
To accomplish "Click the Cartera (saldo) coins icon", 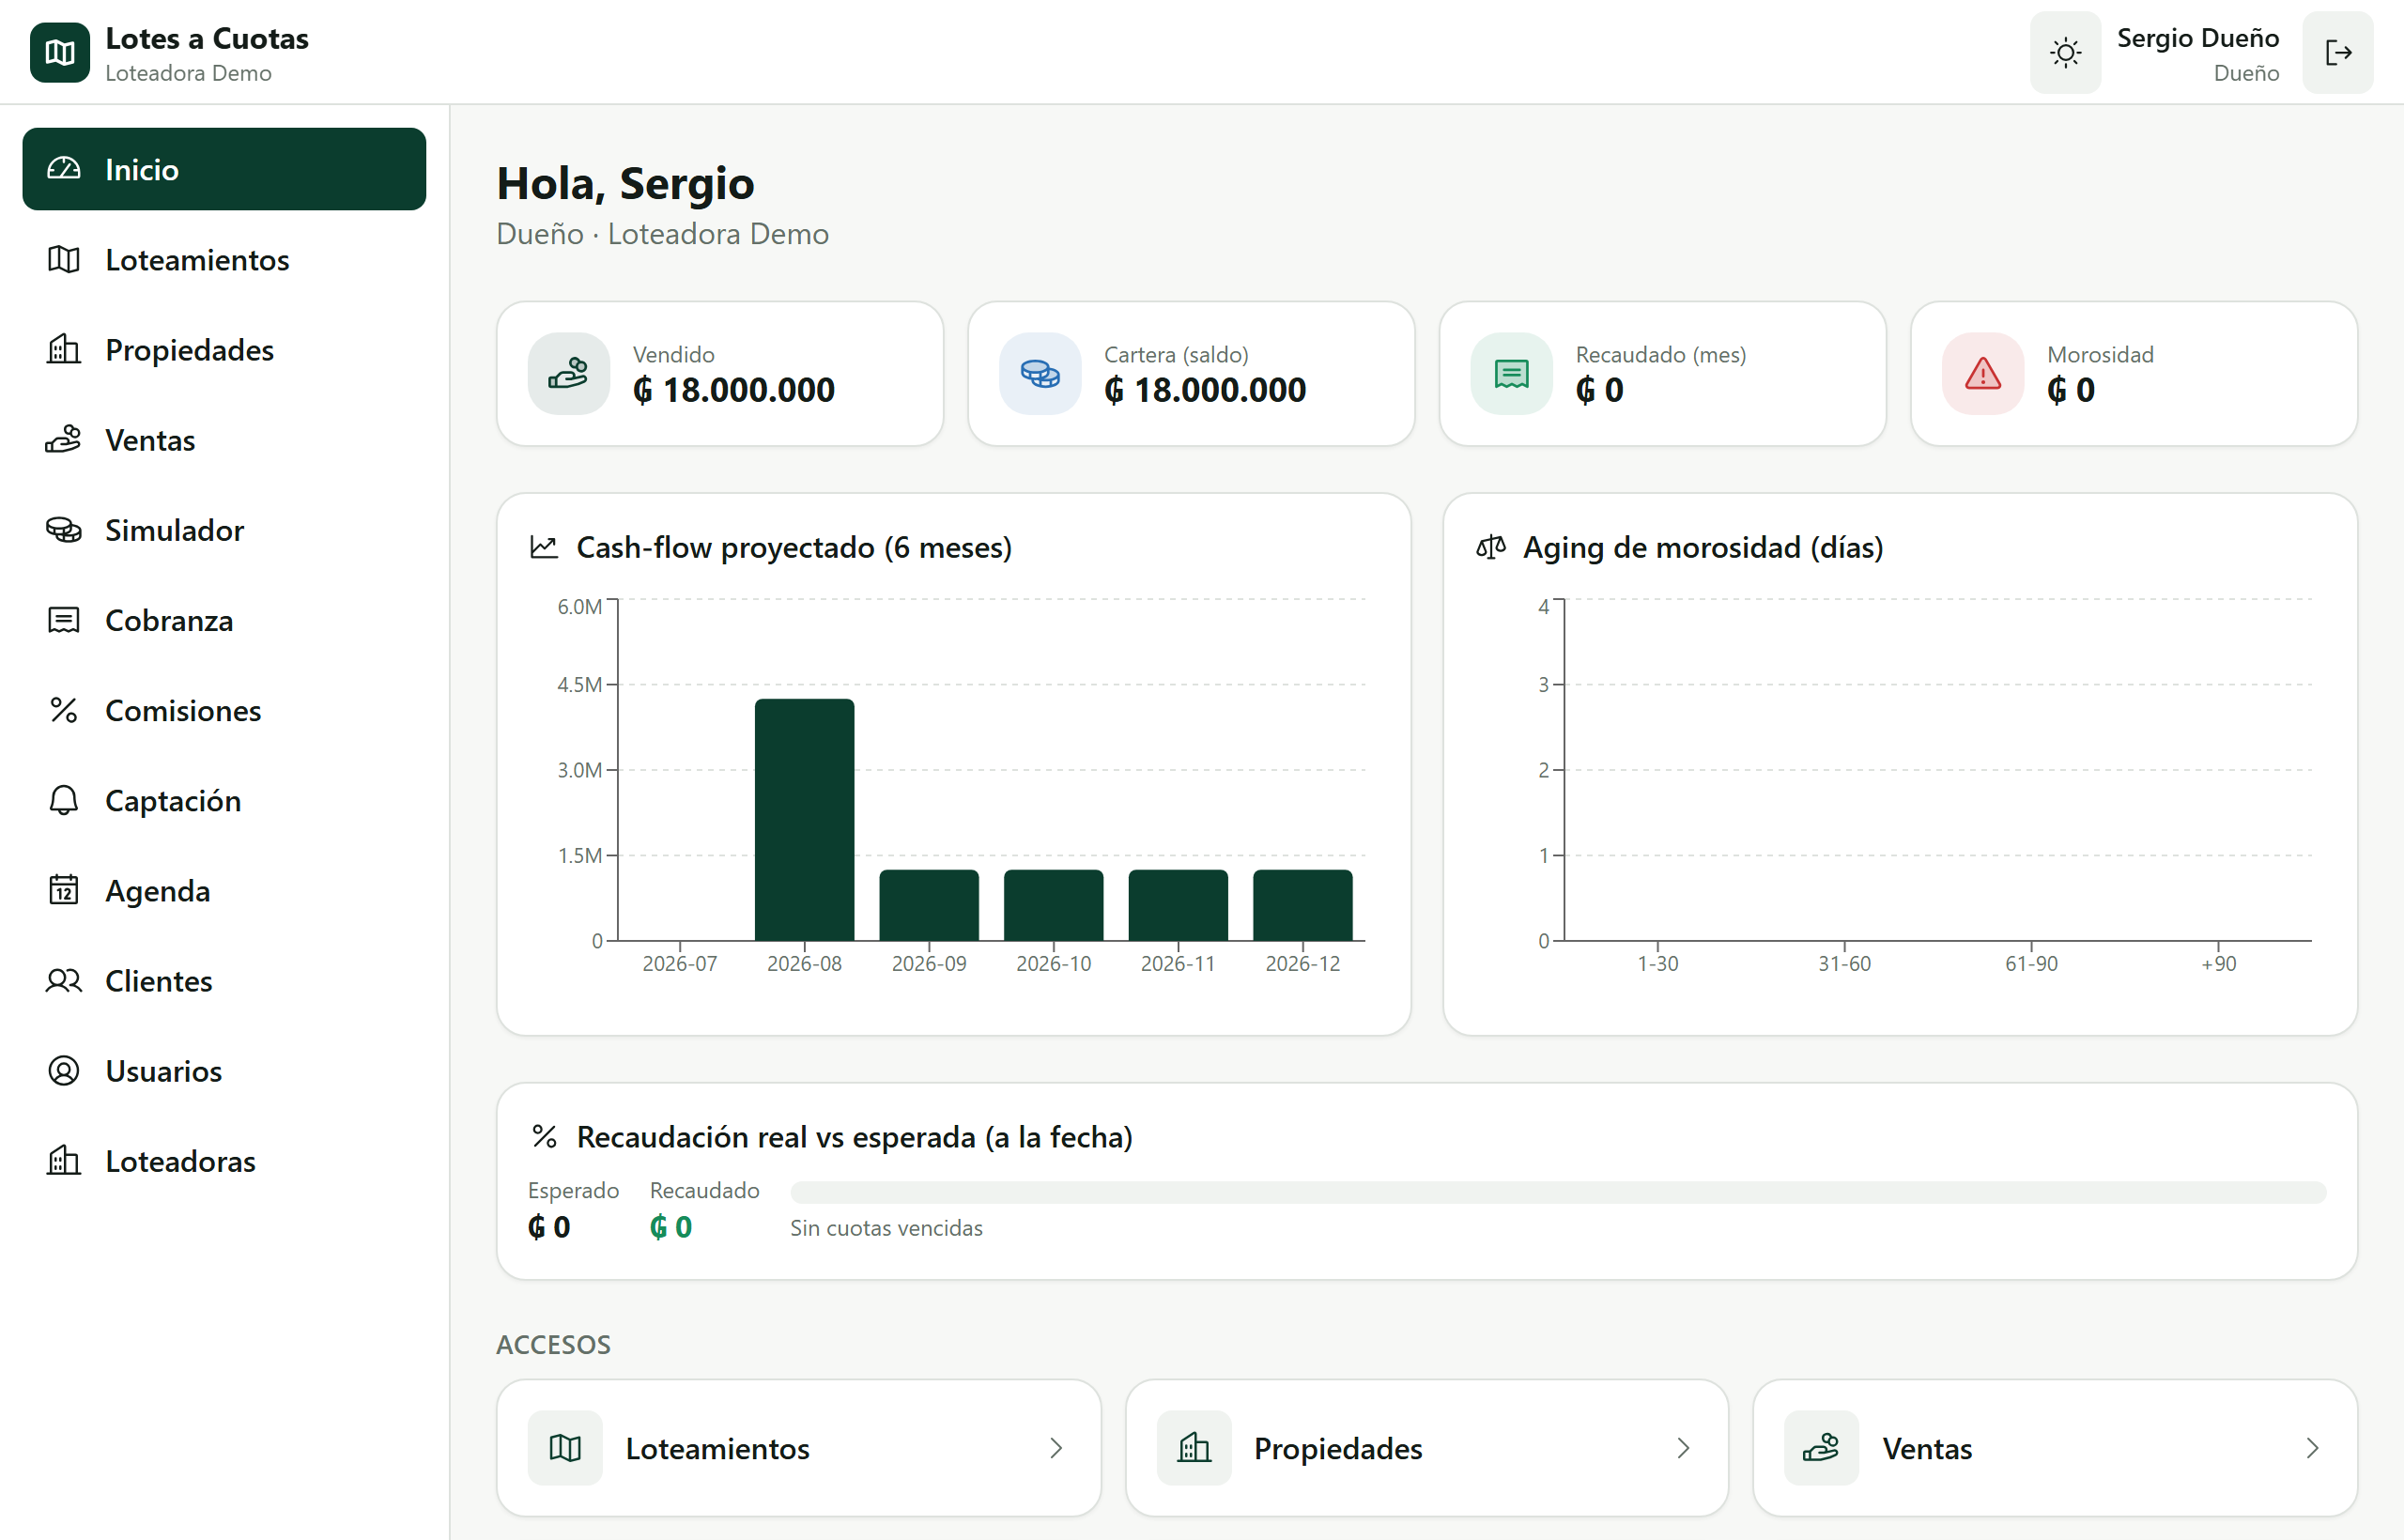I will tap(1040, 374).
